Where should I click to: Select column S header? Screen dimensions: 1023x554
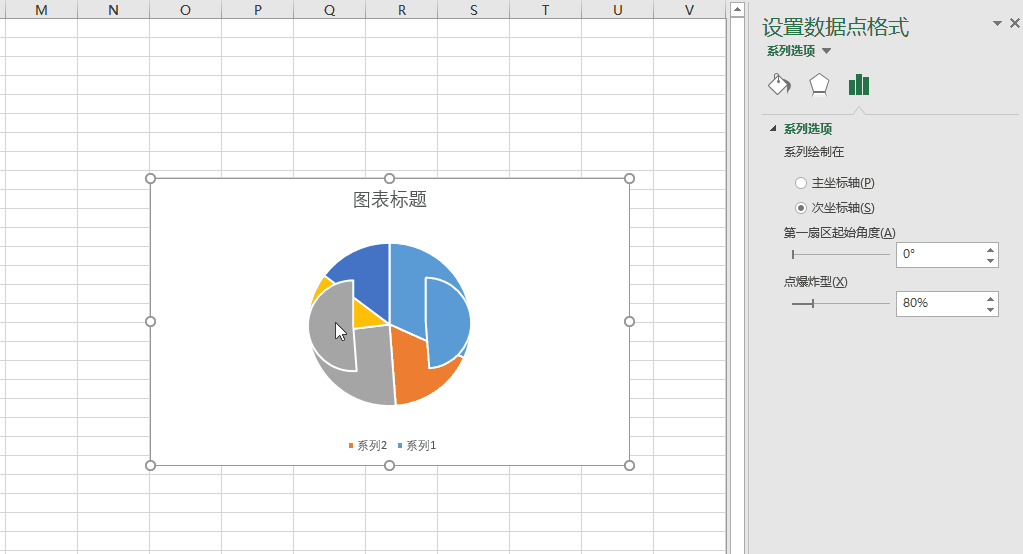(474, 10)
